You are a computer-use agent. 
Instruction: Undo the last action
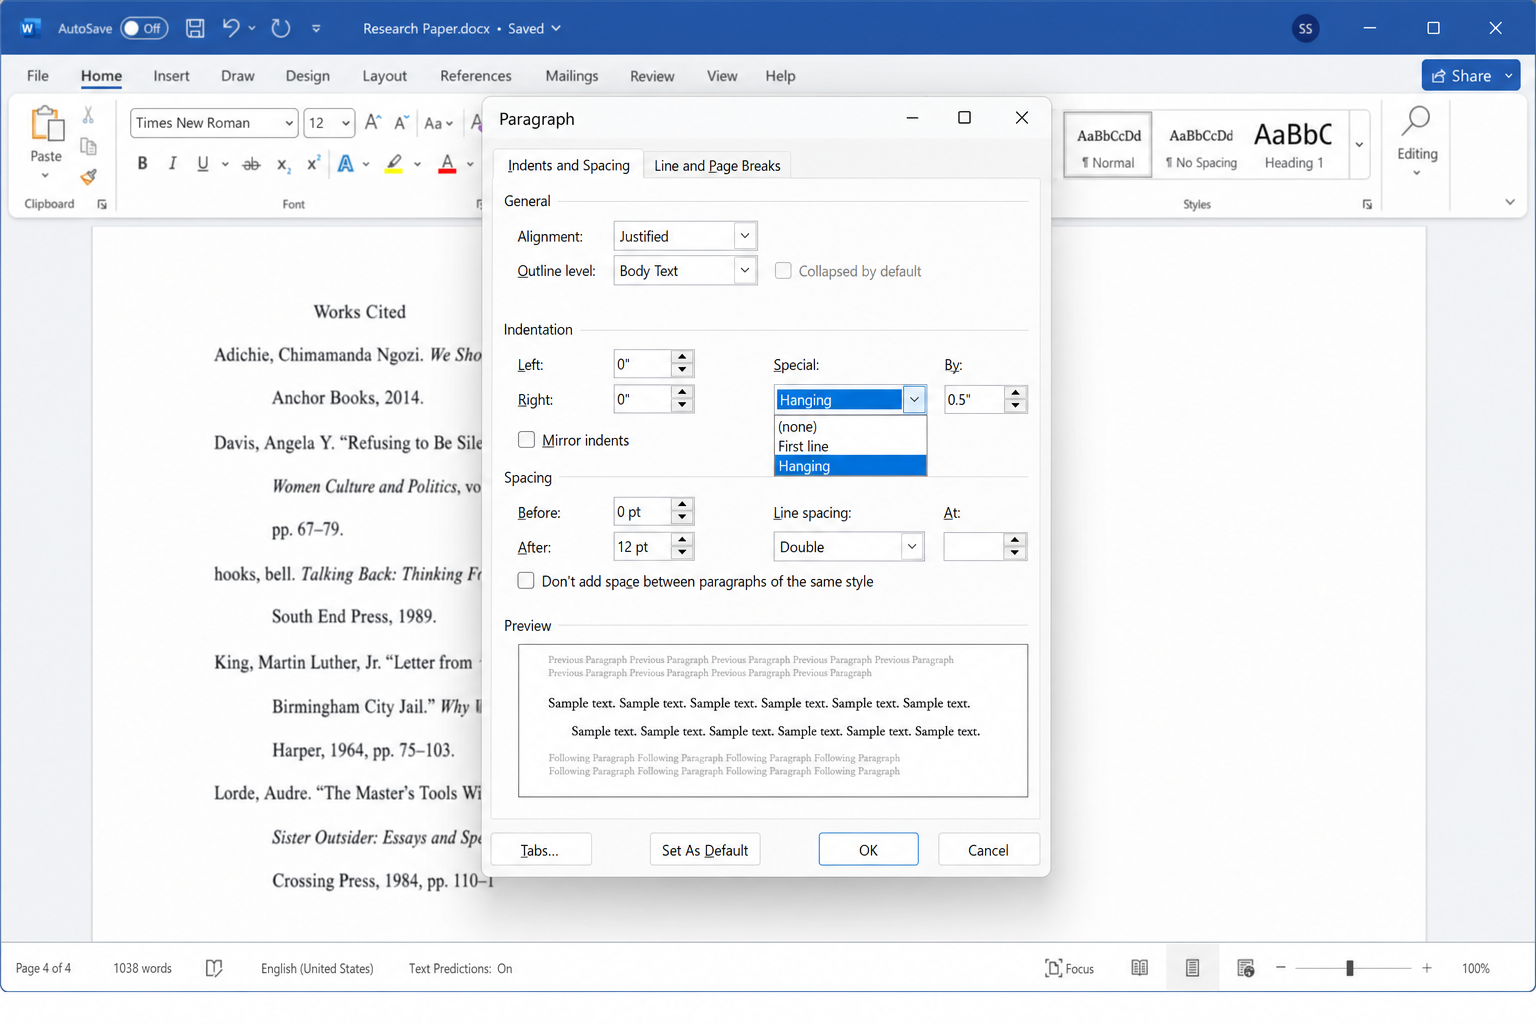pos(230,28)
